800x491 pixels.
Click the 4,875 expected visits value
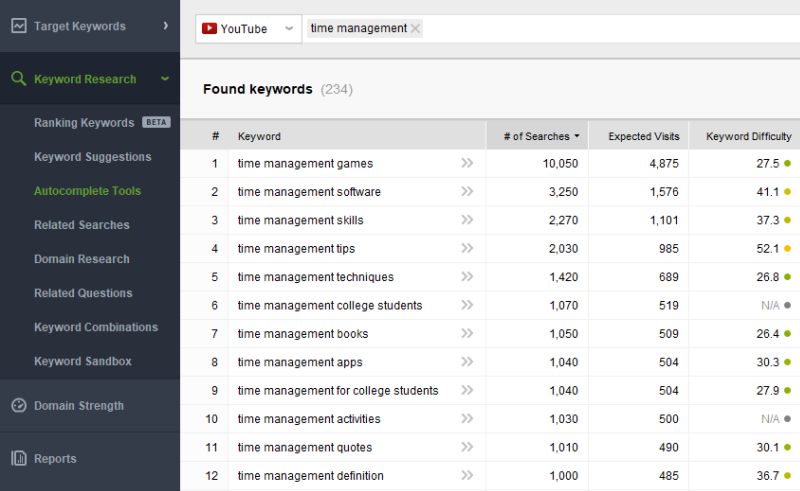tap(664, 163)
